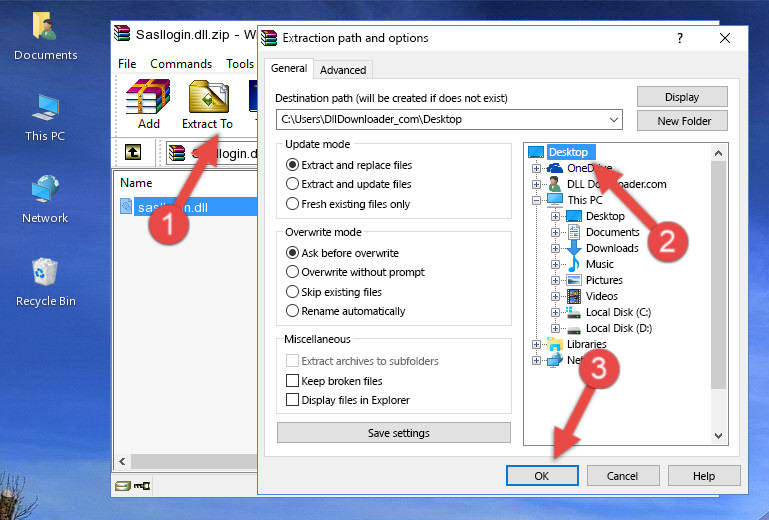
Task: Select the Downloads folder in tree
Action: (611, 248)
